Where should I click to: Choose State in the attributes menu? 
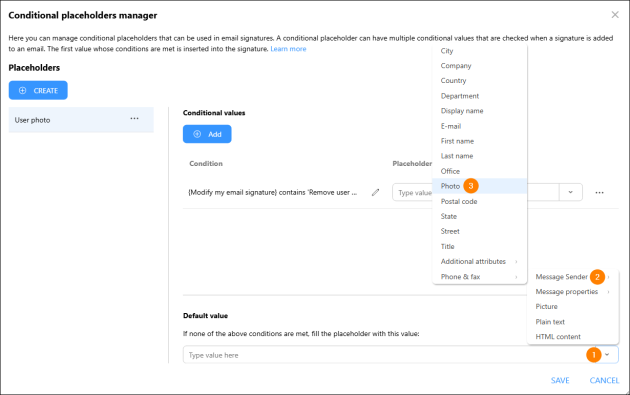(x=479, y=216)
